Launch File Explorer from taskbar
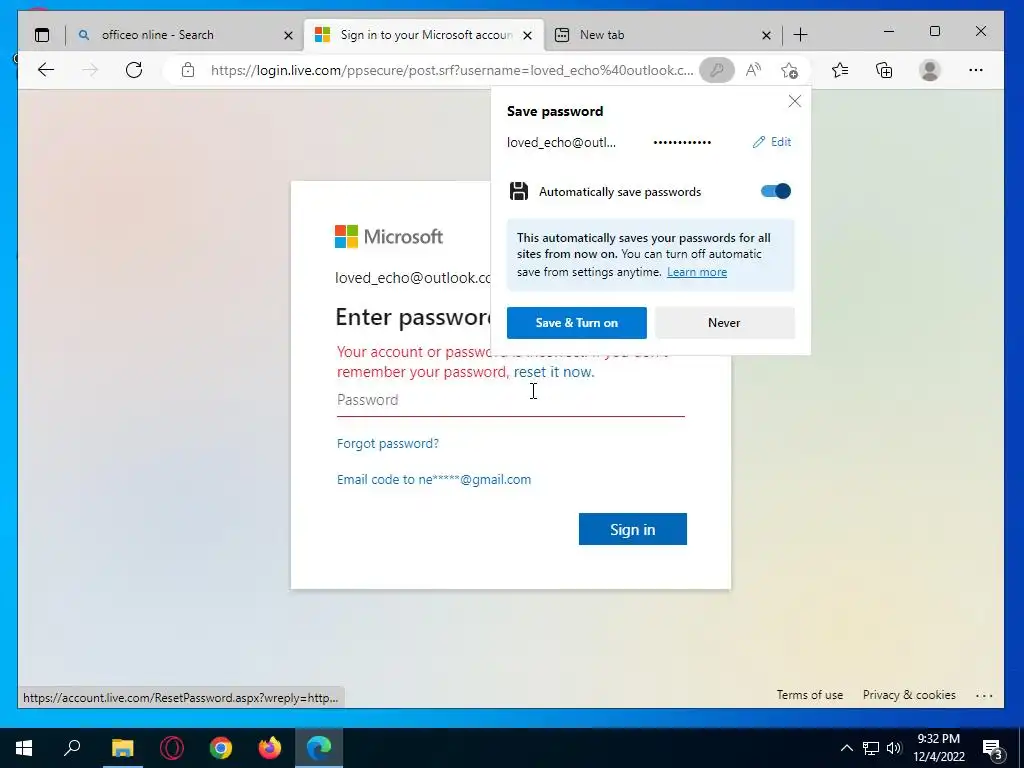The width and height of the screenshot is (1024, 768). 122,748
